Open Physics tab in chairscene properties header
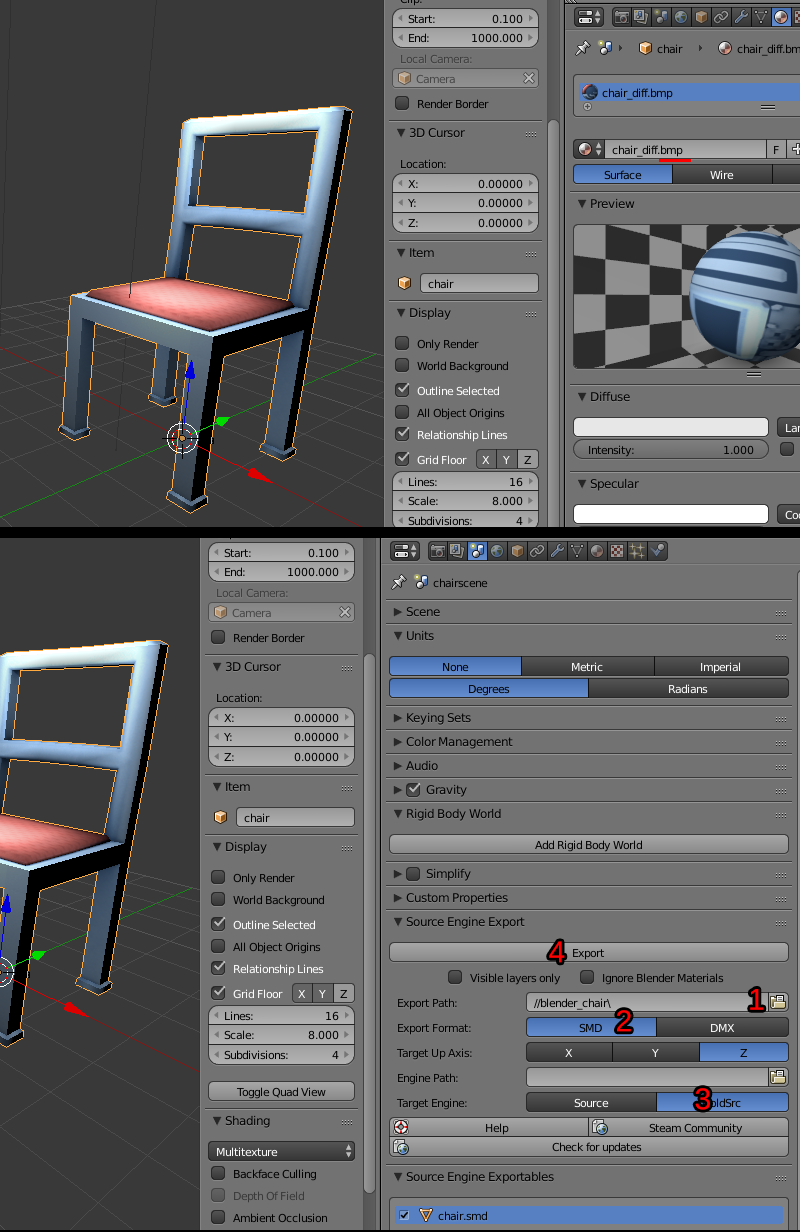 (657, 551)
